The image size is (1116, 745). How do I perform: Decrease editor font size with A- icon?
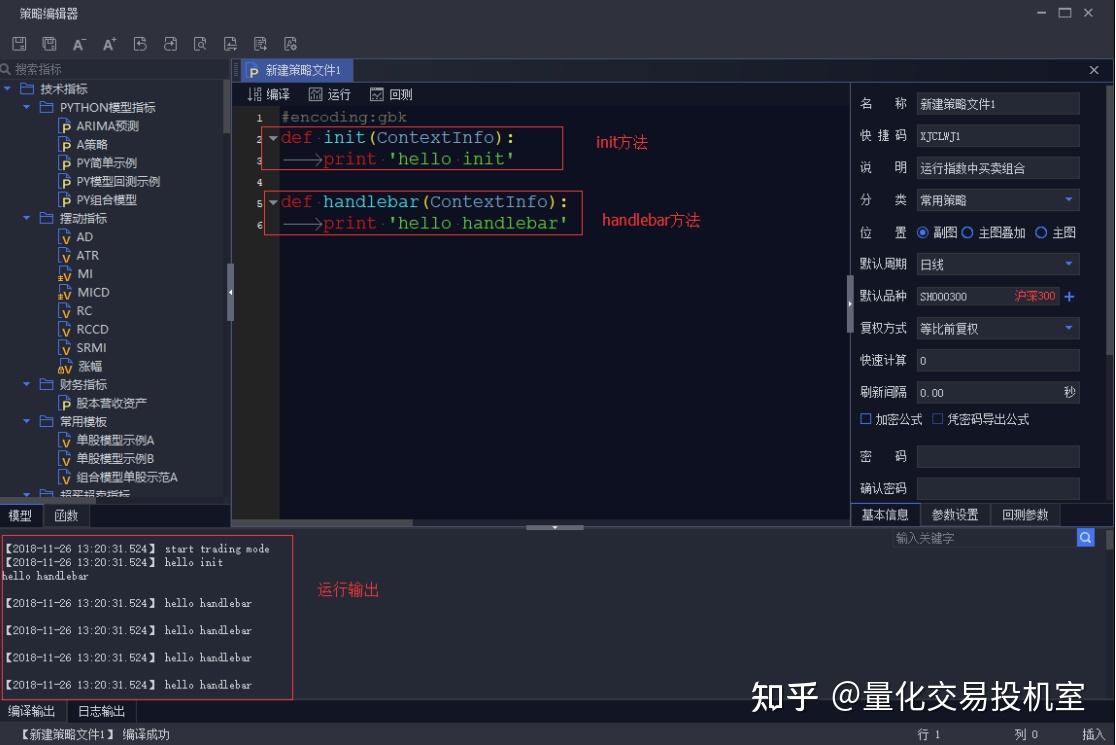pyautogui.click(x=78, y=44)
